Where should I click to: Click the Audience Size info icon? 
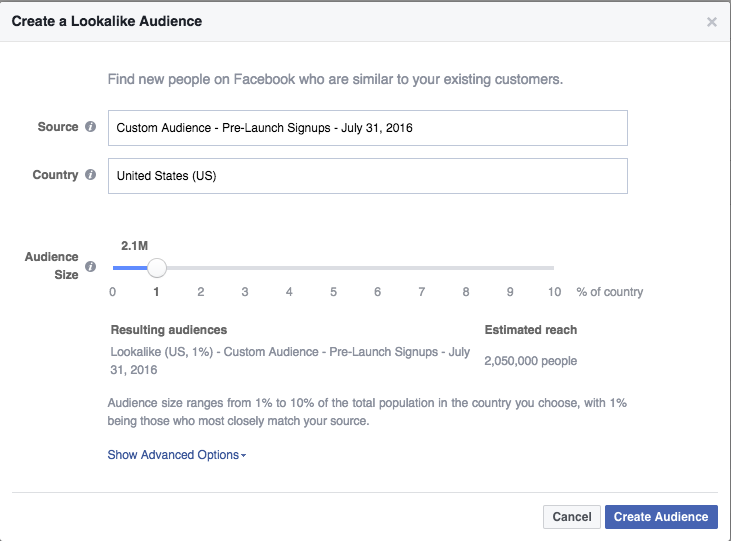click(91, 267)
